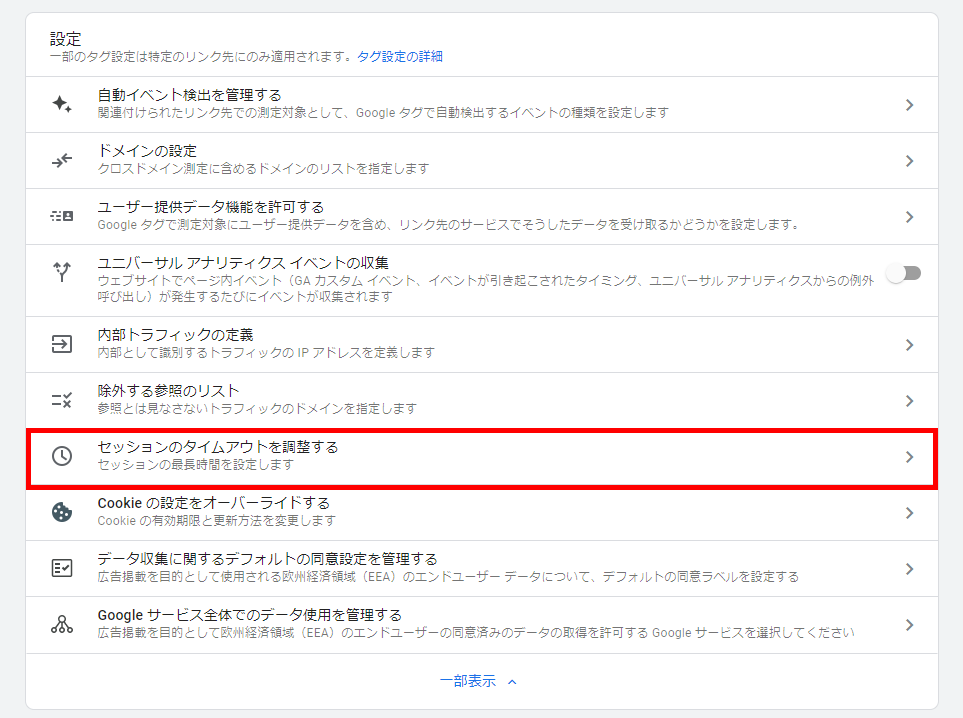Open chevron for ドメインの設定 row

pyautogui.click(x=910, y=161)
